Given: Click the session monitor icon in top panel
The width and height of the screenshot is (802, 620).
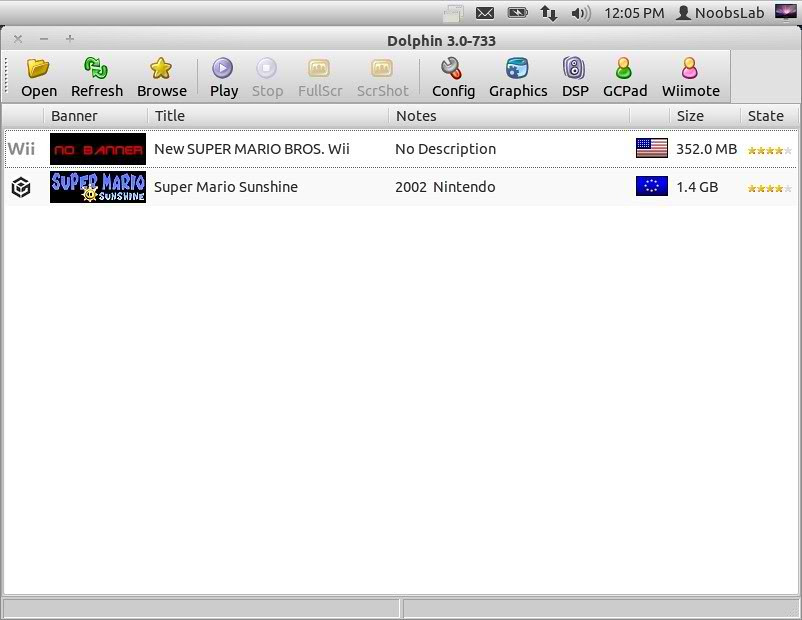Looking at the screenshot, I should [x=786, y=12].
